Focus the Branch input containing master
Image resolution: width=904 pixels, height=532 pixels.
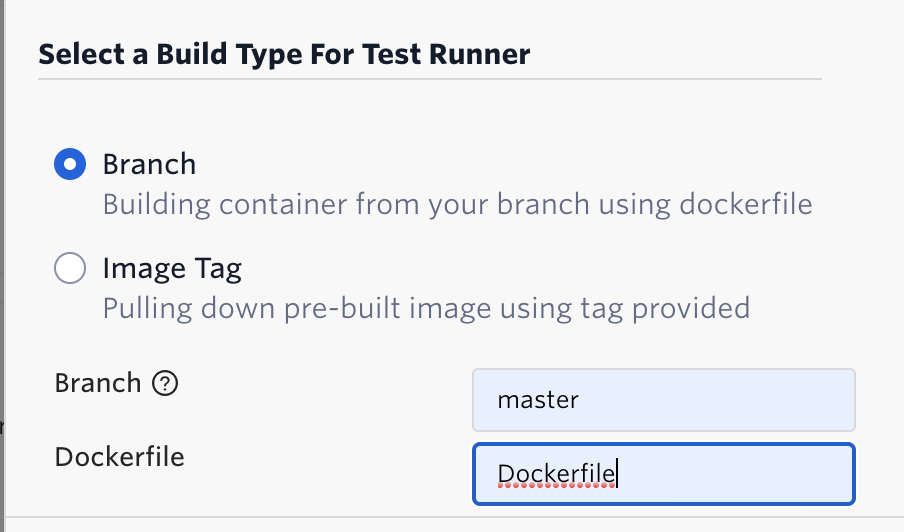point(664,400)
